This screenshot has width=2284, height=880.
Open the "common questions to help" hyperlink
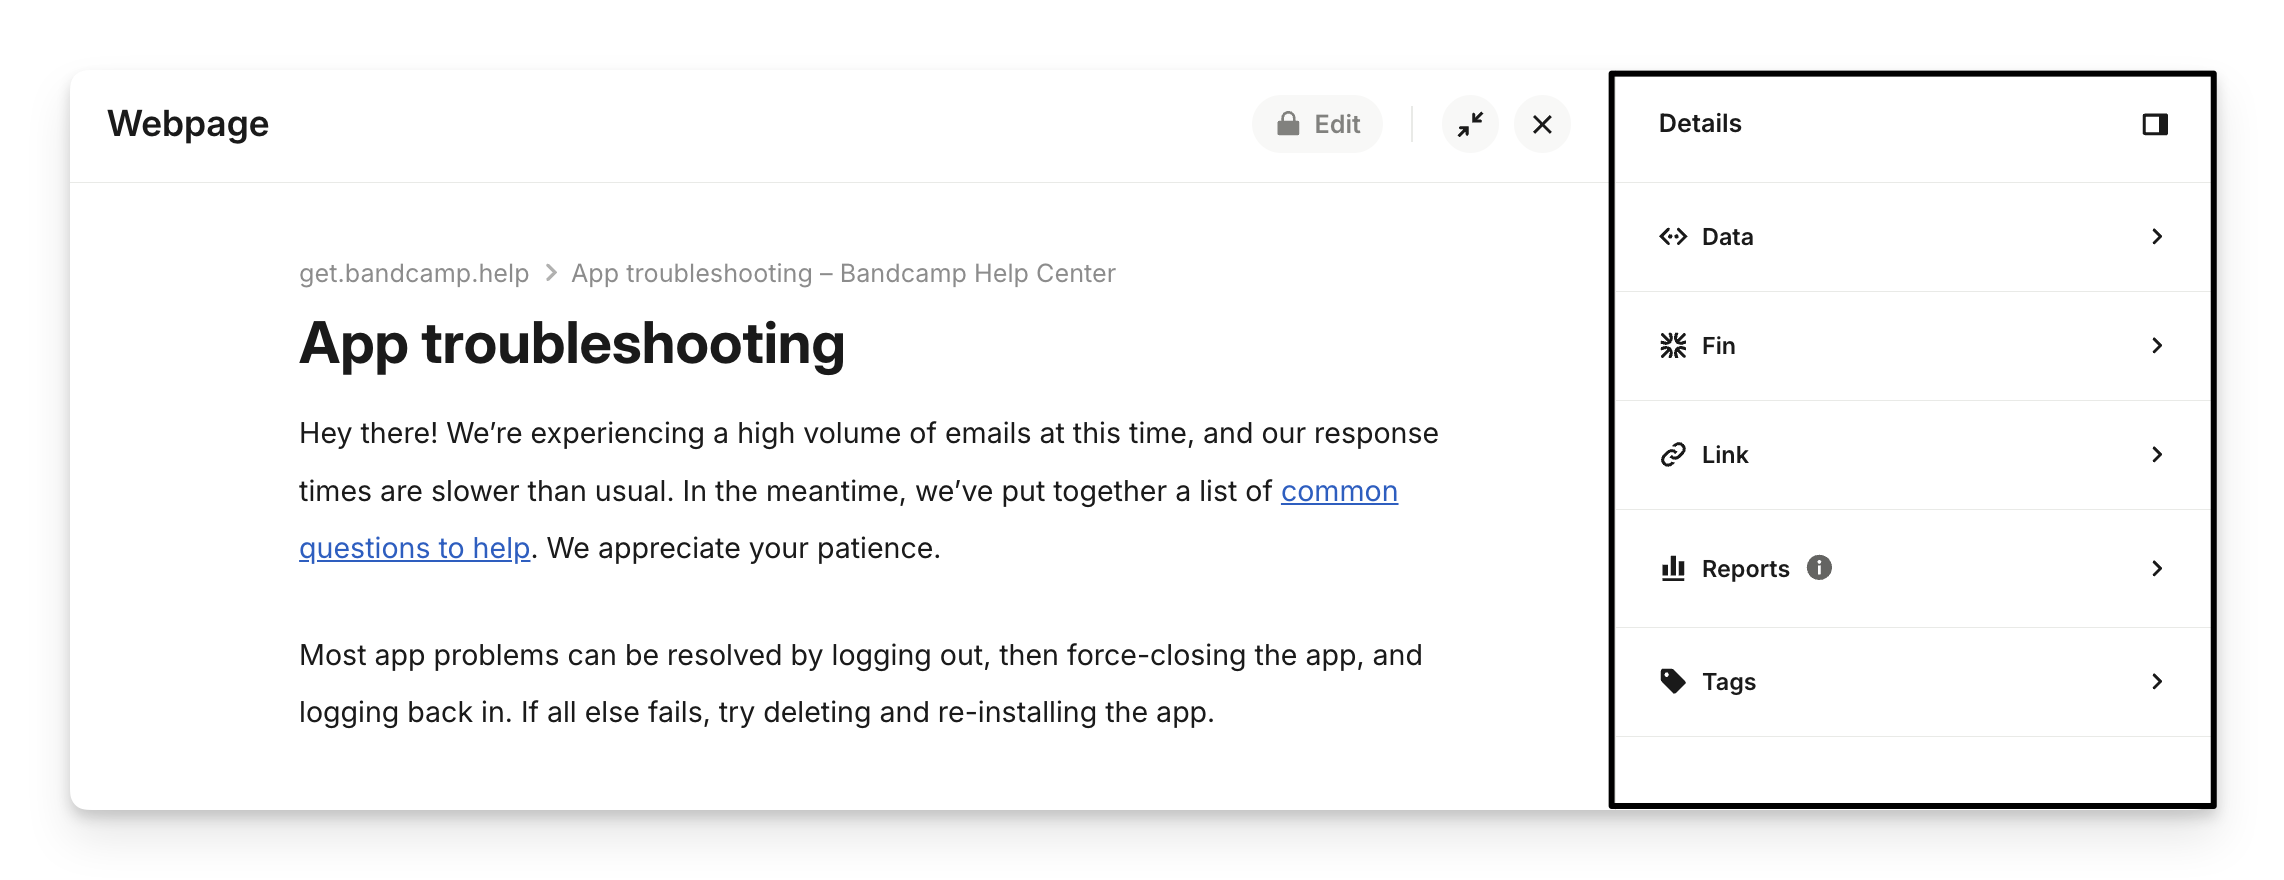pos(1338,492)
